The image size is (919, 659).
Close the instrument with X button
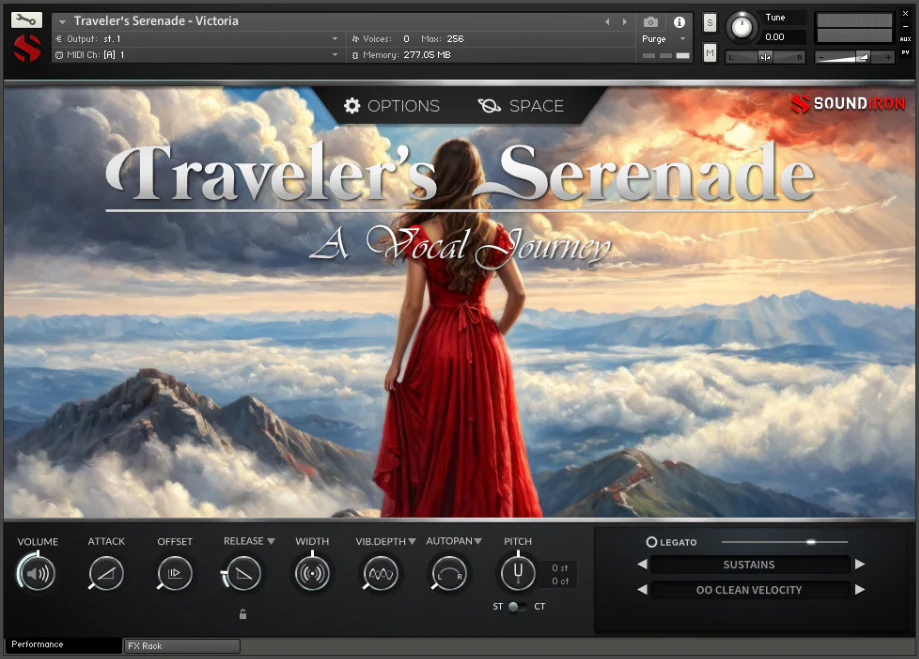coord(906,13)
